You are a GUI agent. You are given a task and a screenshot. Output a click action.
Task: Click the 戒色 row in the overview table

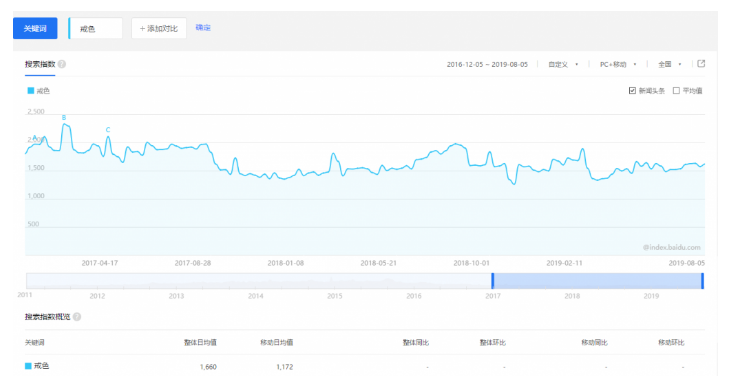365,366
